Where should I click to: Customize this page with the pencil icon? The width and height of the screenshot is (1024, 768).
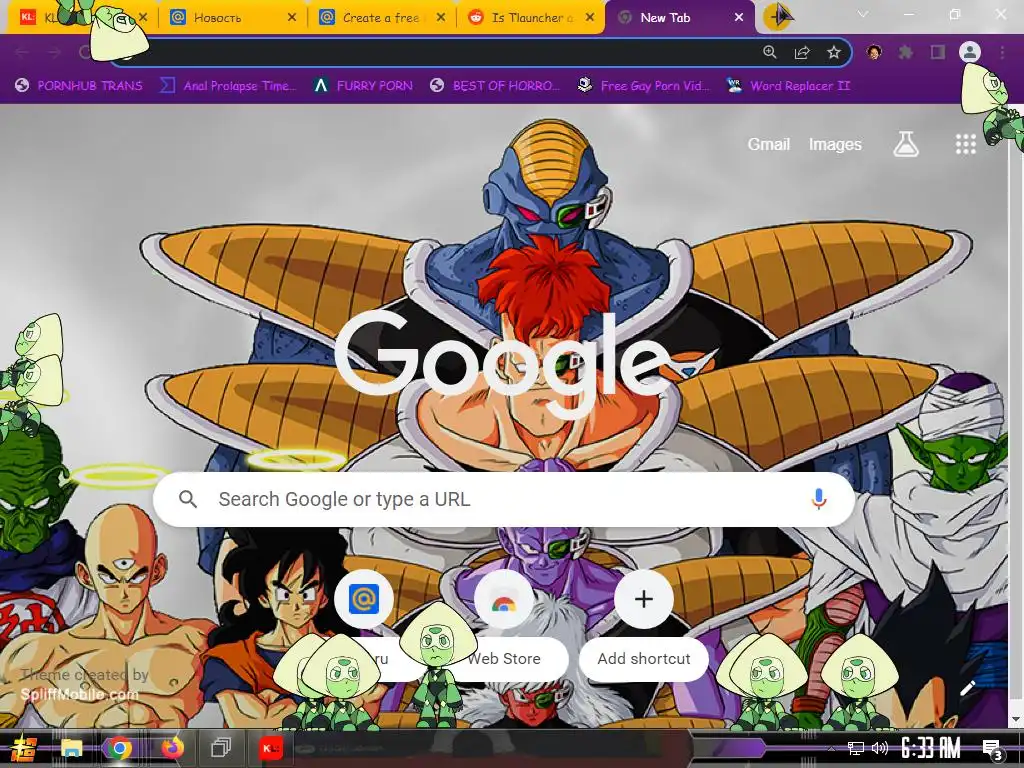pos(967,688)
